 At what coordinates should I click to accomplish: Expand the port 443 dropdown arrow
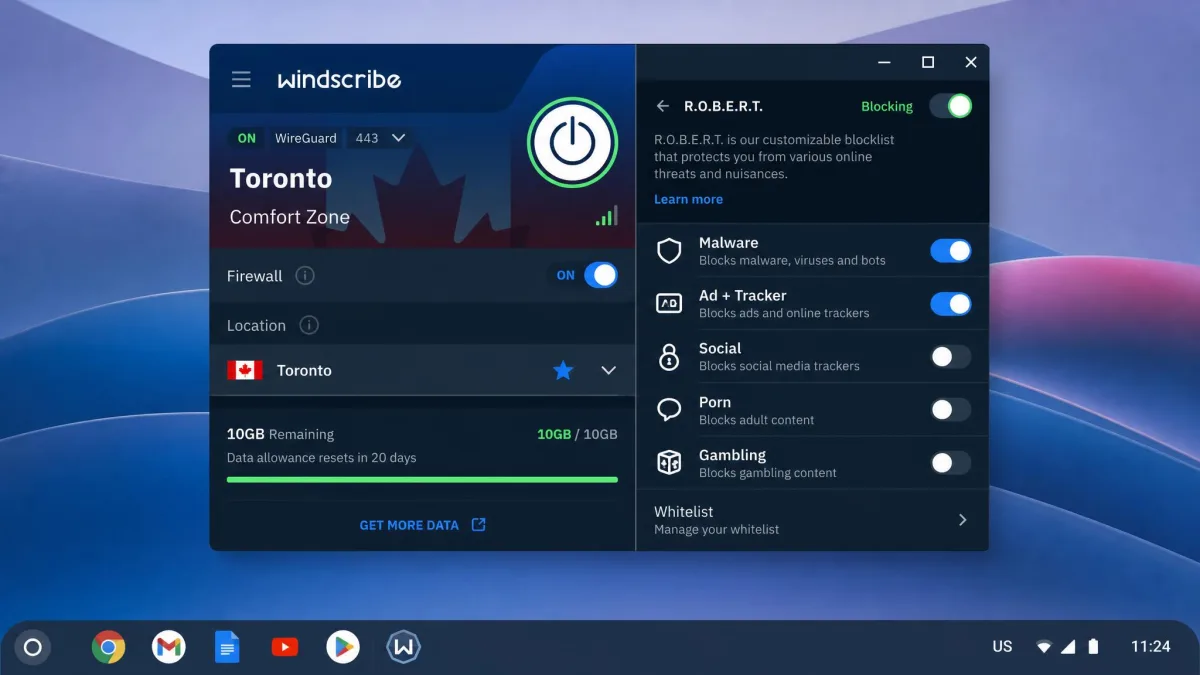[x=399, y=138]
